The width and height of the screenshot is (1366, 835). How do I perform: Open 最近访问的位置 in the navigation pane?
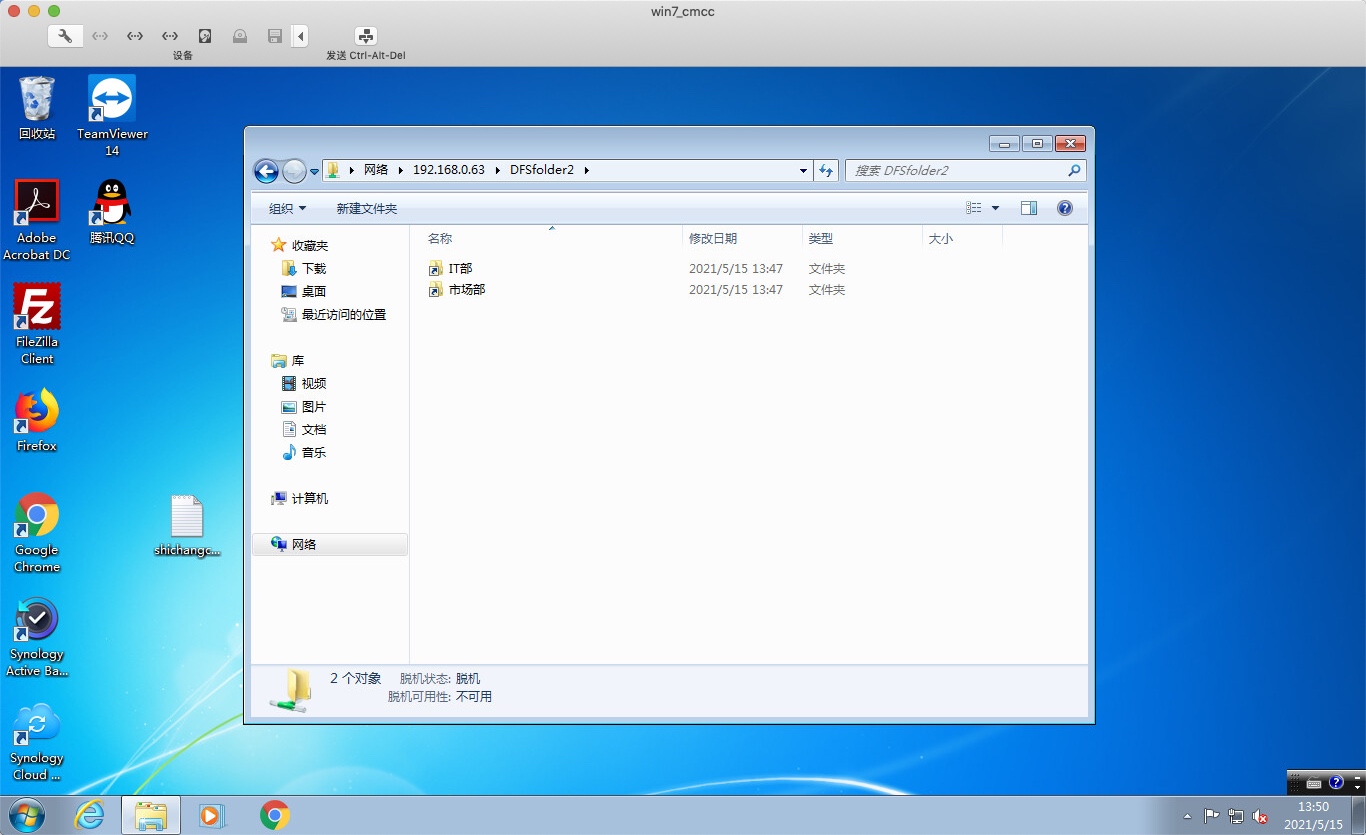click(343, 314)
